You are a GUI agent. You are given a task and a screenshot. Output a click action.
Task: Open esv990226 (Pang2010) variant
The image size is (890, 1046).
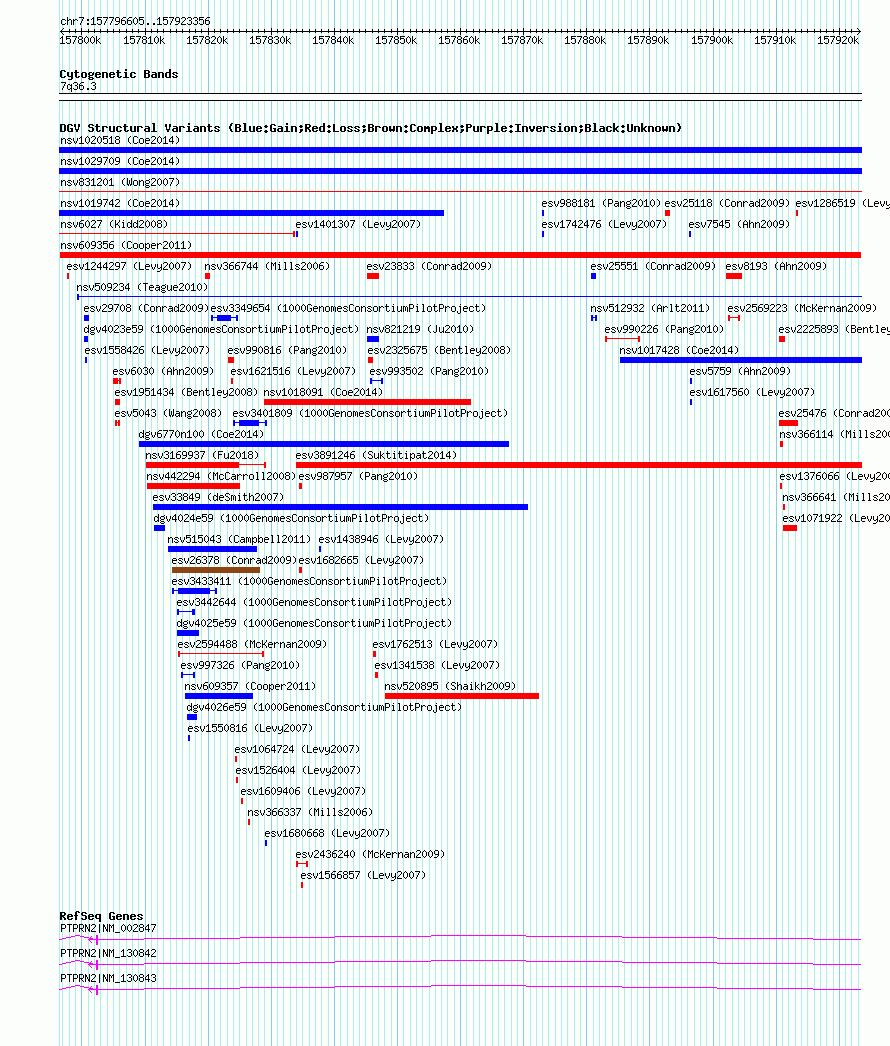(664, 329)
